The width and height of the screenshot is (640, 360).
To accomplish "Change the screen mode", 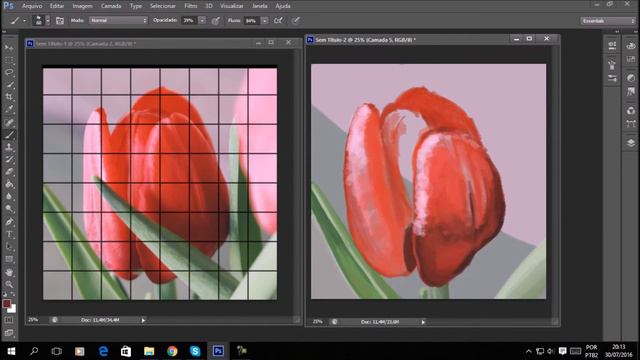I will [x=9, y=333].
